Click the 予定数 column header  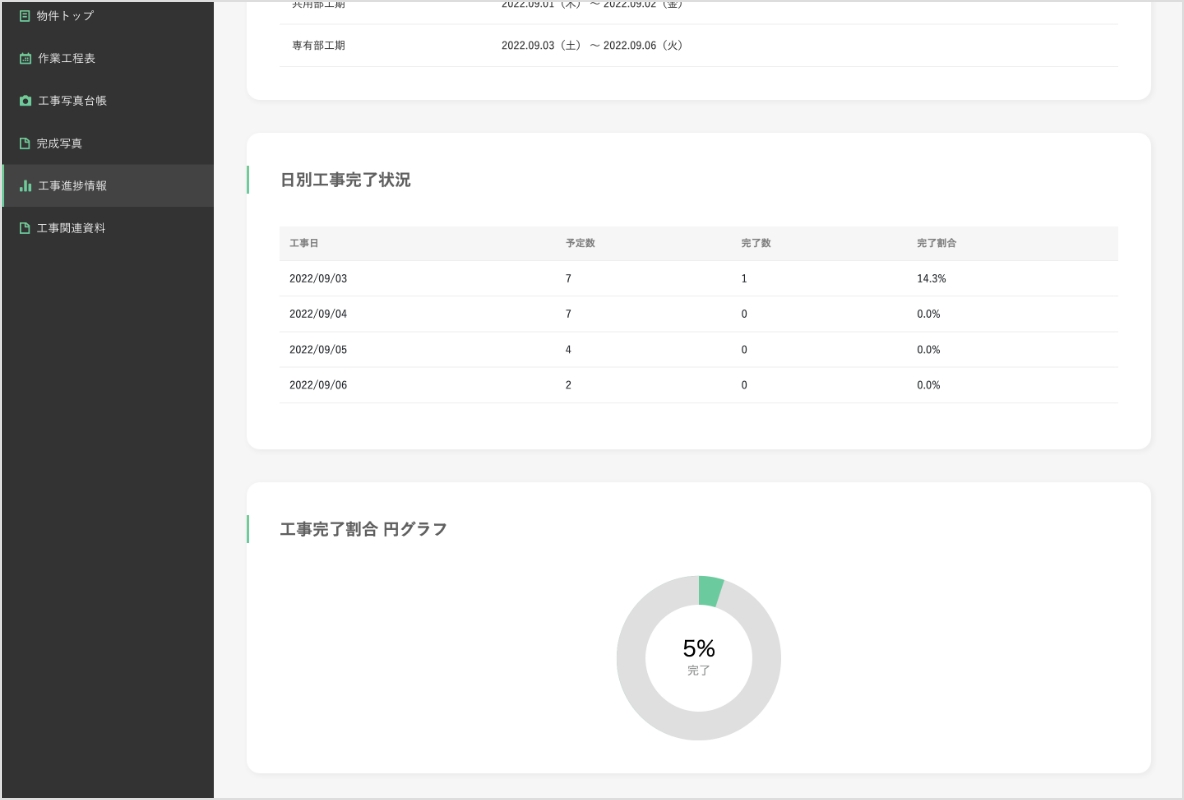(580, 243)
